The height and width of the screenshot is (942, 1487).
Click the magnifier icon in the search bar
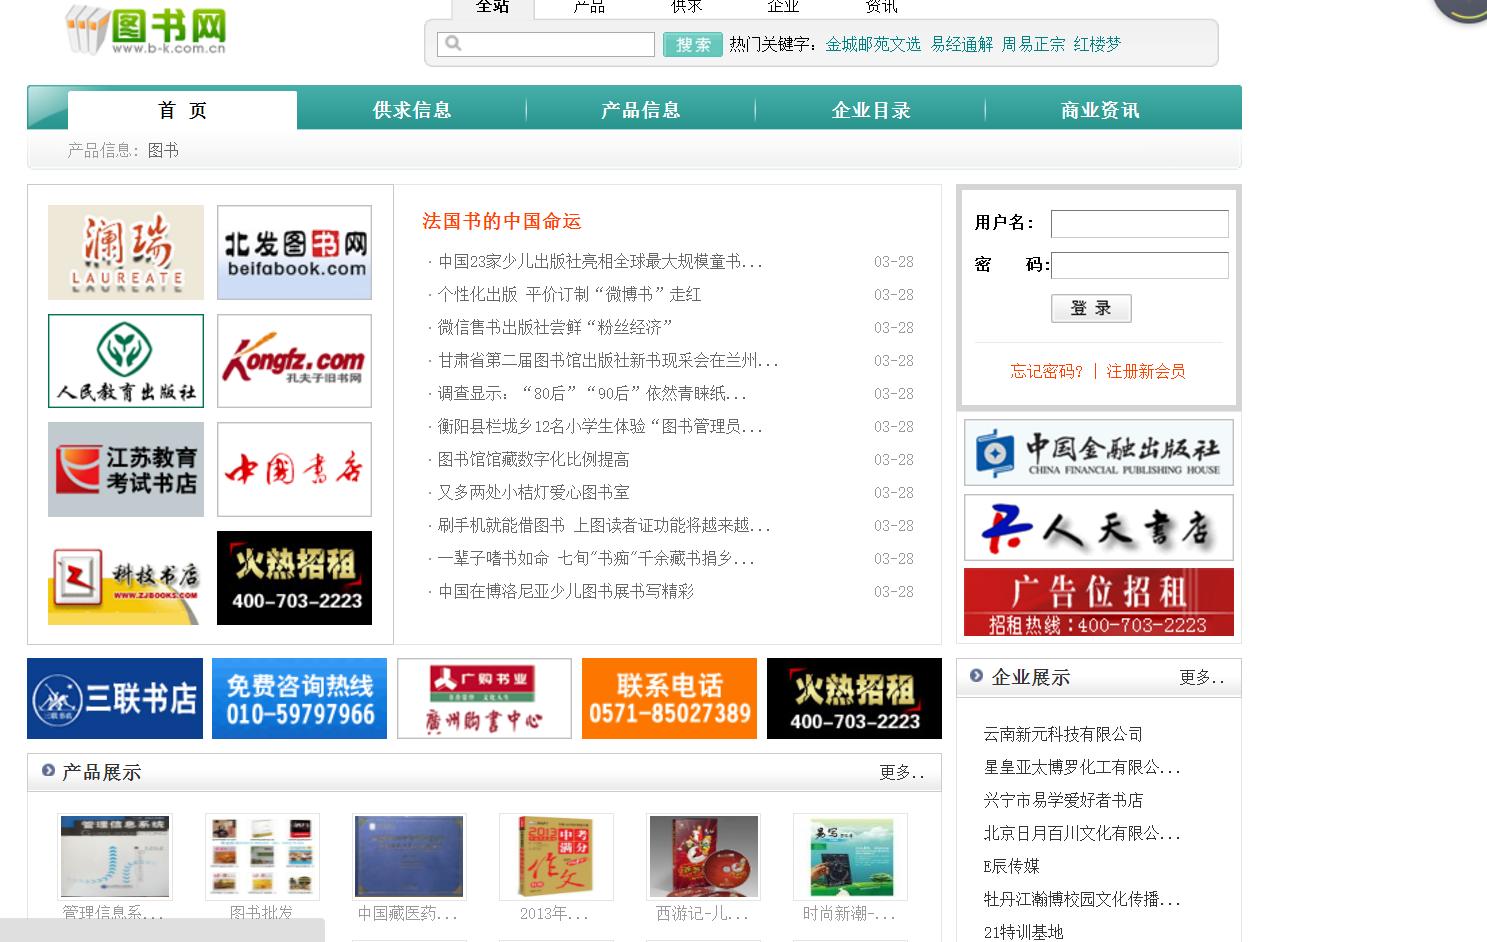point(453,43)
